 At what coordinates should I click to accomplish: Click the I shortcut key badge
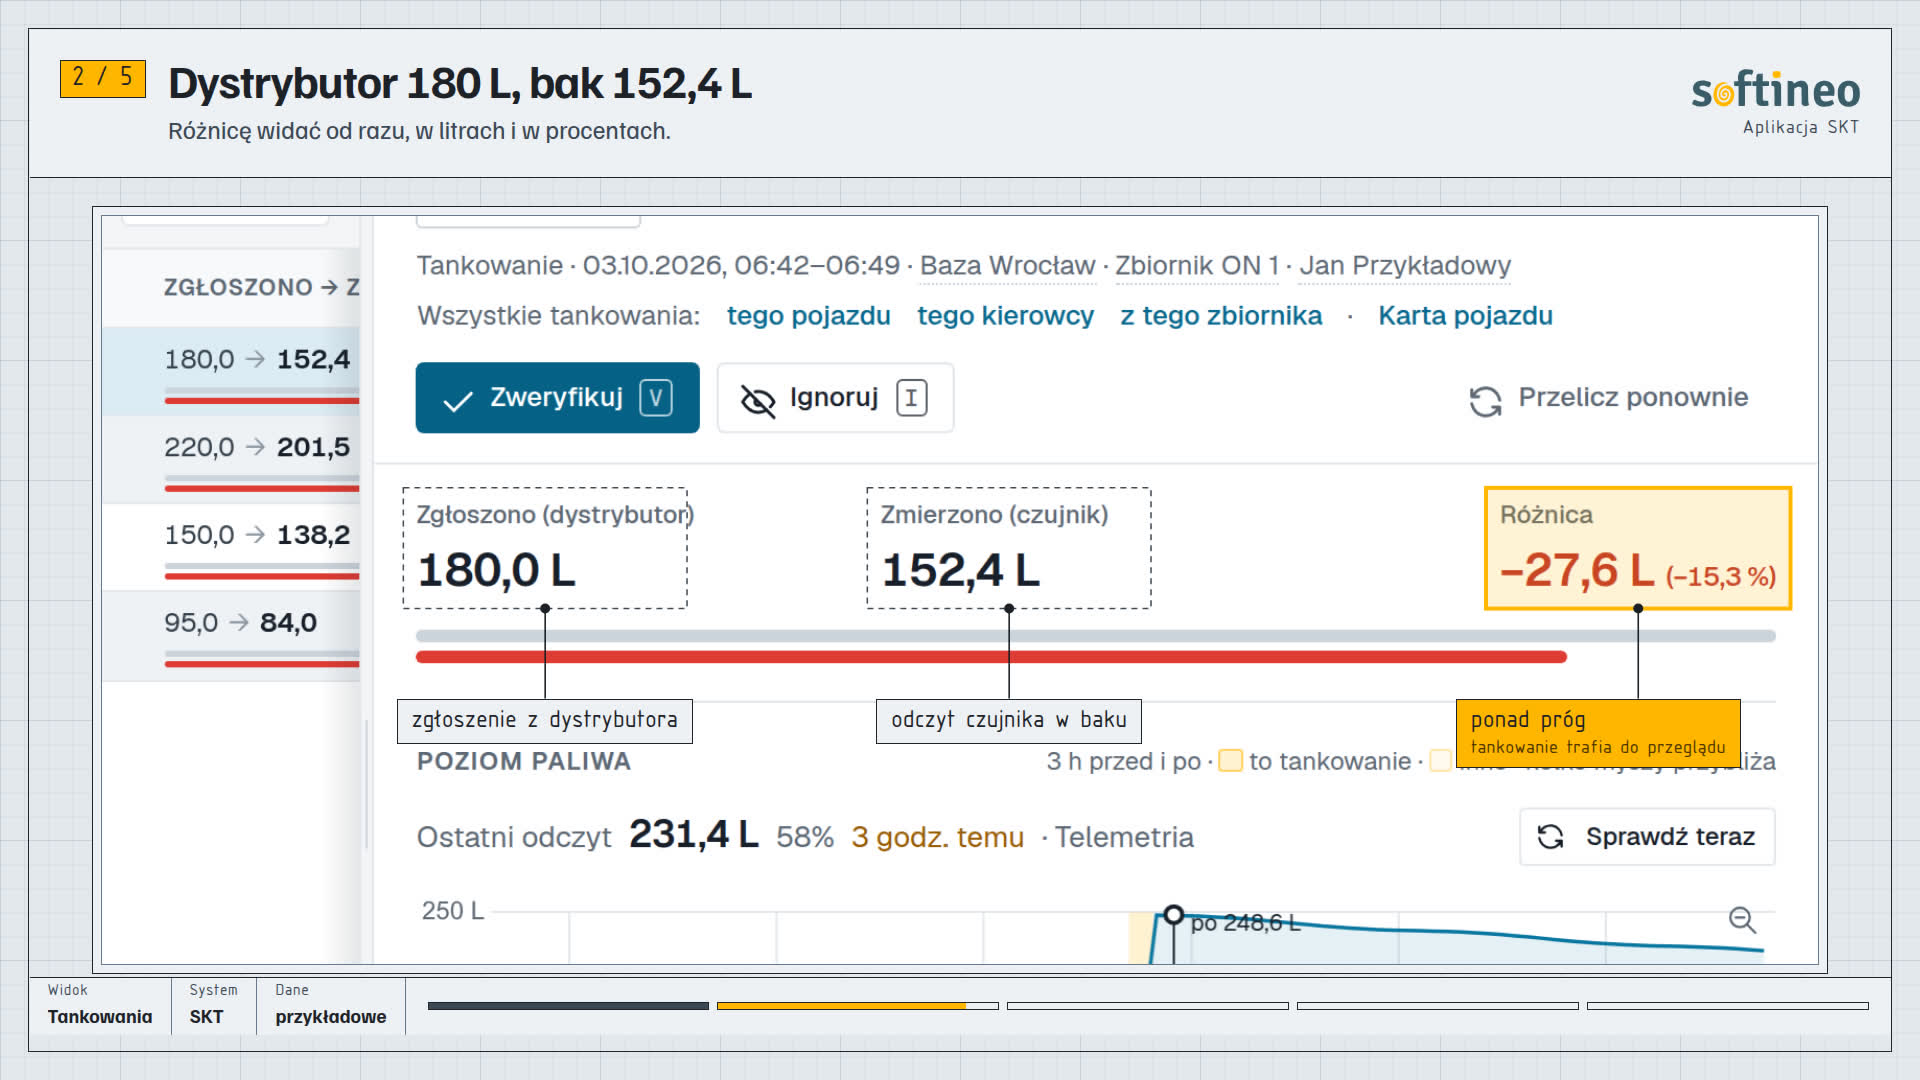coord(911,398)
